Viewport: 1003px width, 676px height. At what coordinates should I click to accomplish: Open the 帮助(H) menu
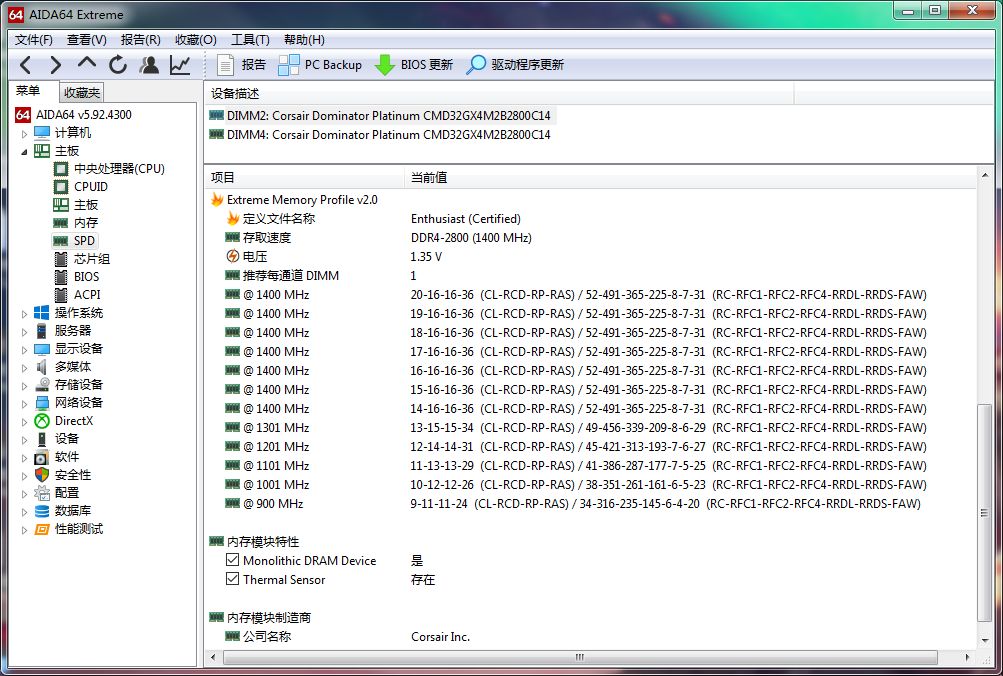(x=304, y=40)
